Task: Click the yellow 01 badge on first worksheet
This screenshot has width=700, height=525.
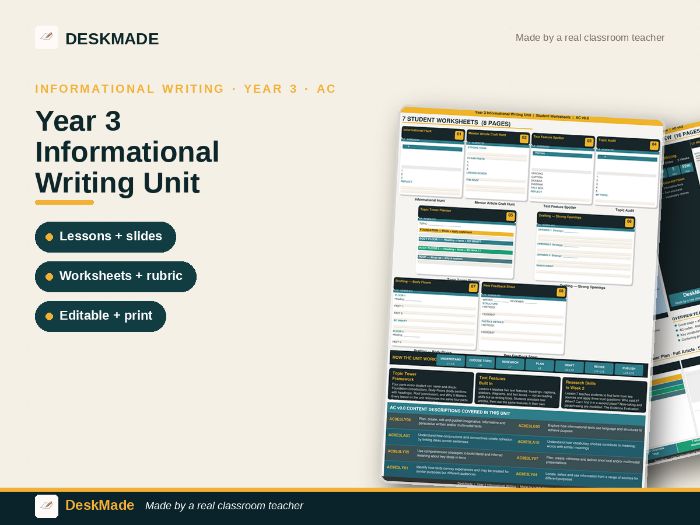Action: (x=458, y=135)
